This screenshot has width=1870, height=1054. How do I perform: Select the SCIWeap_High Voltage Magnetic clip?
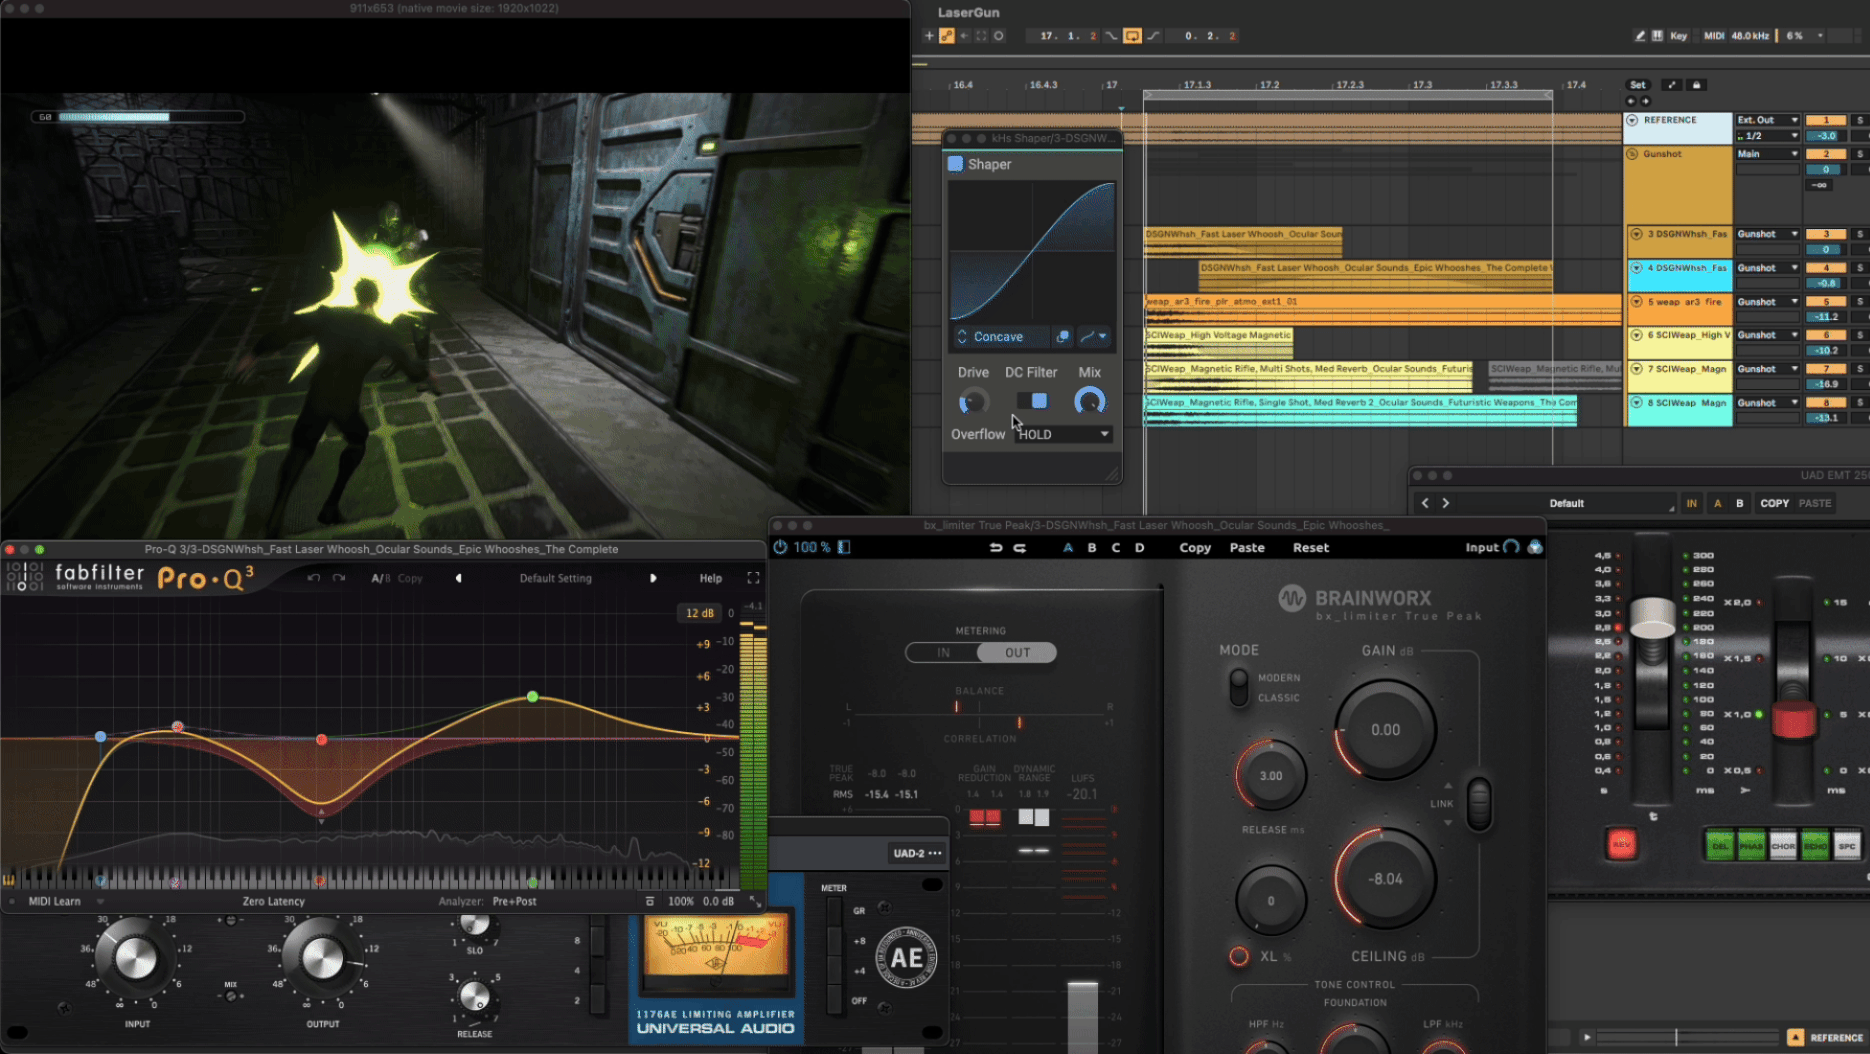[x=1219, y=343]
